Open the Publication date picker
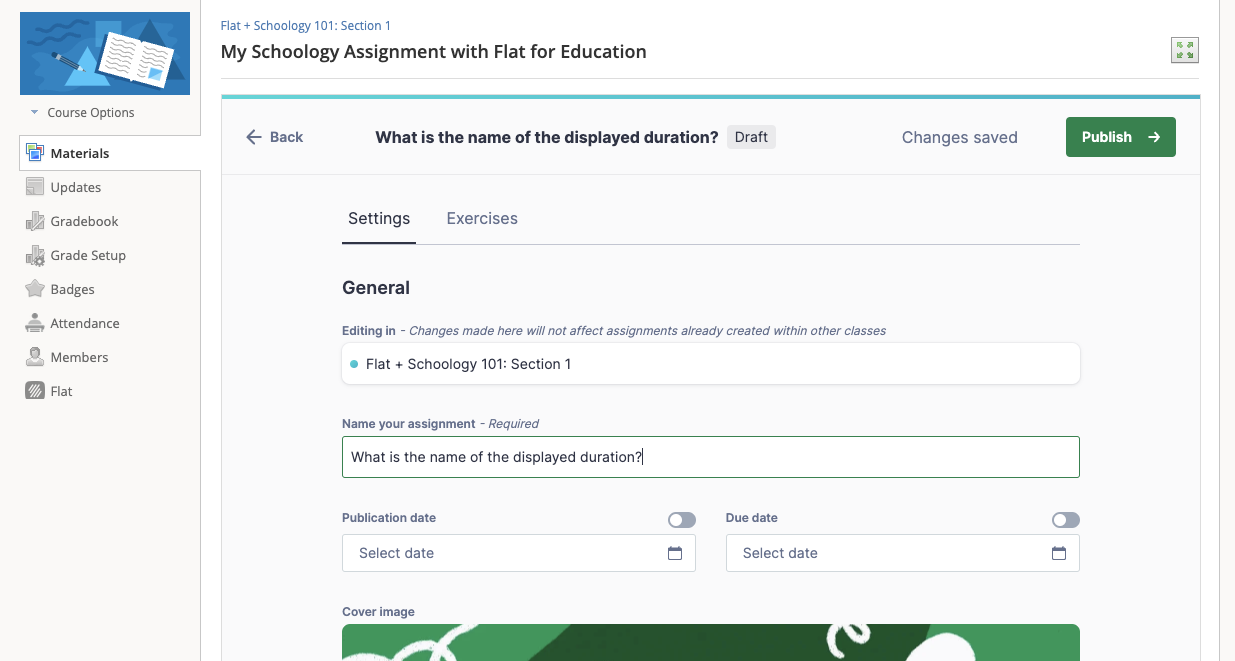The width and height of the screenshot is (1235, 661). tap(675, 551)
